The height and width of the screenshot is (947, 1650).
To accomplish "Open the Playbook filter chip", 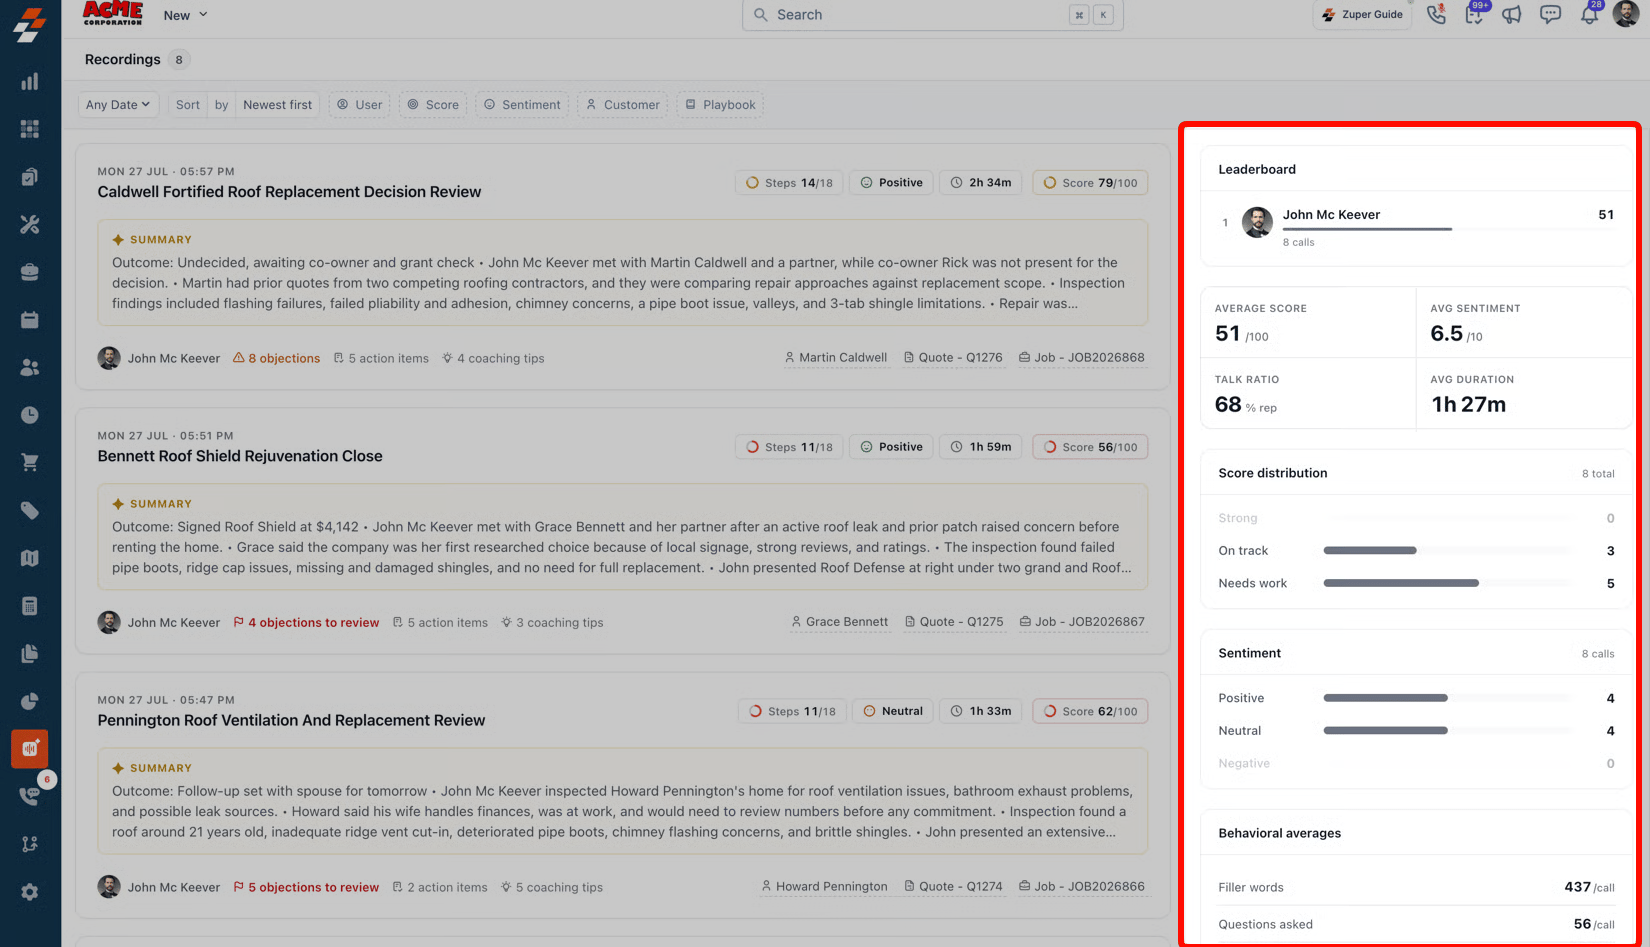I will coord(720,104).
